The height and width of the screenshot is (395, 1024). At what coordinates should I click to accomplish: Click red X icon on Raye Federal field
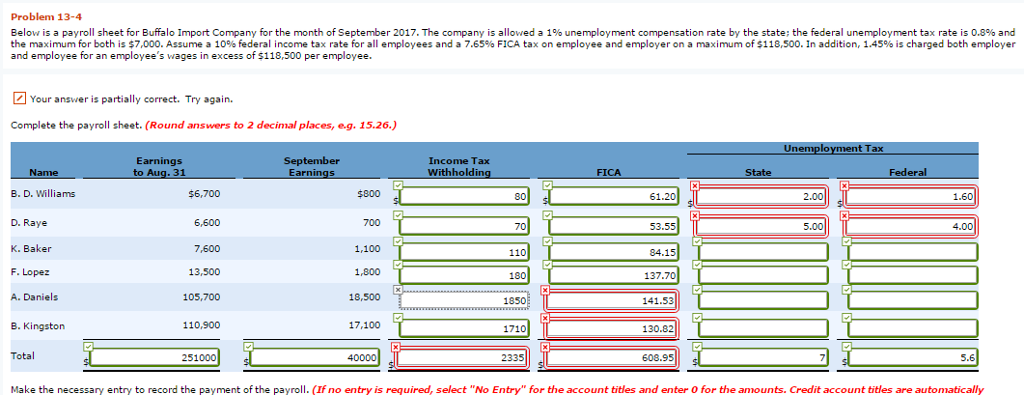click(844, 215)
